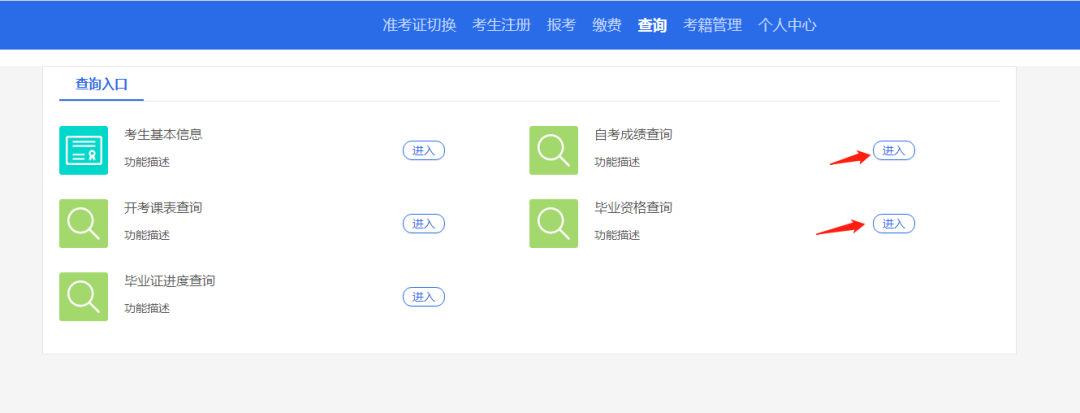Select 报考 in the top navigation

561,25
